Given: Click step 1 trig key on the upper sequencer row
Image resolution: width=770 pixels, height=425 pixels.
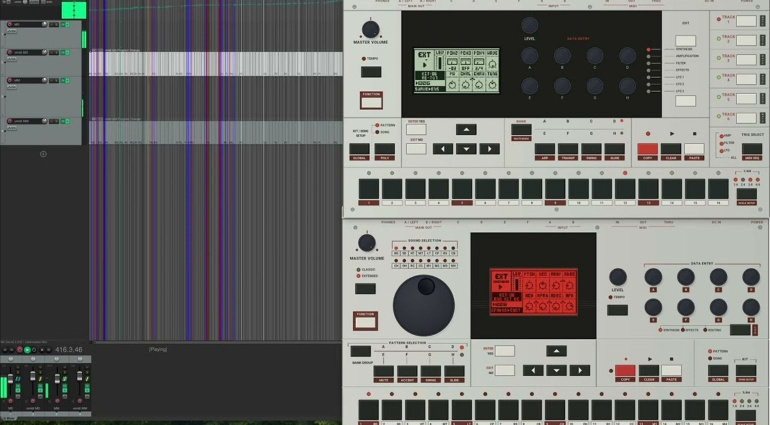Looking at the screenshot, I should tap(369, 189).
